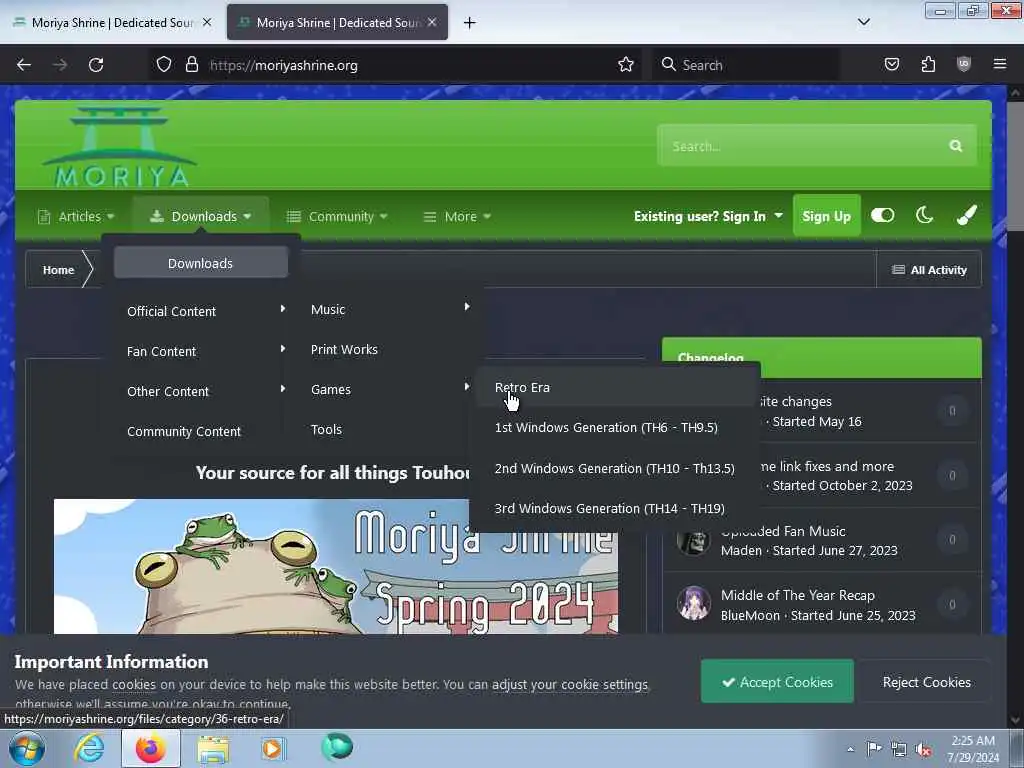Open the media player taskbar icon
The width and height of the screenshot is (1024, 768).
(x=273, y=748)
